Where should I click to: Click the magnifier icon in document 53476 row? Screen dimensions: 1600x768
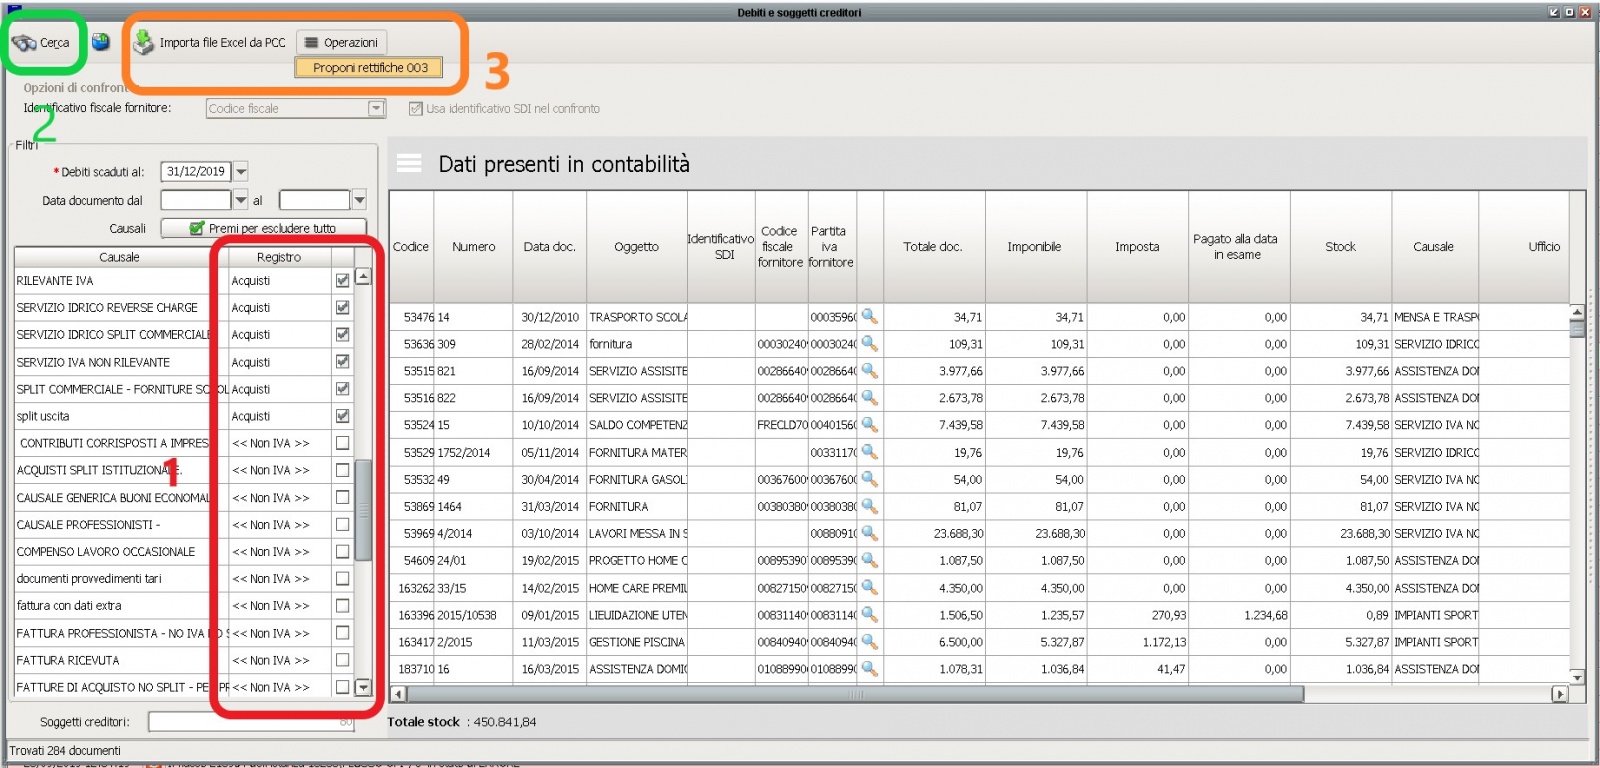[870, 316]
